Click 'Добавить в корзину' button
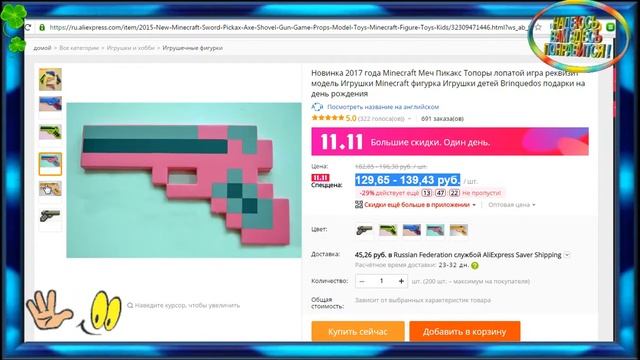640x360 pixels. click(x=464, y=331)
